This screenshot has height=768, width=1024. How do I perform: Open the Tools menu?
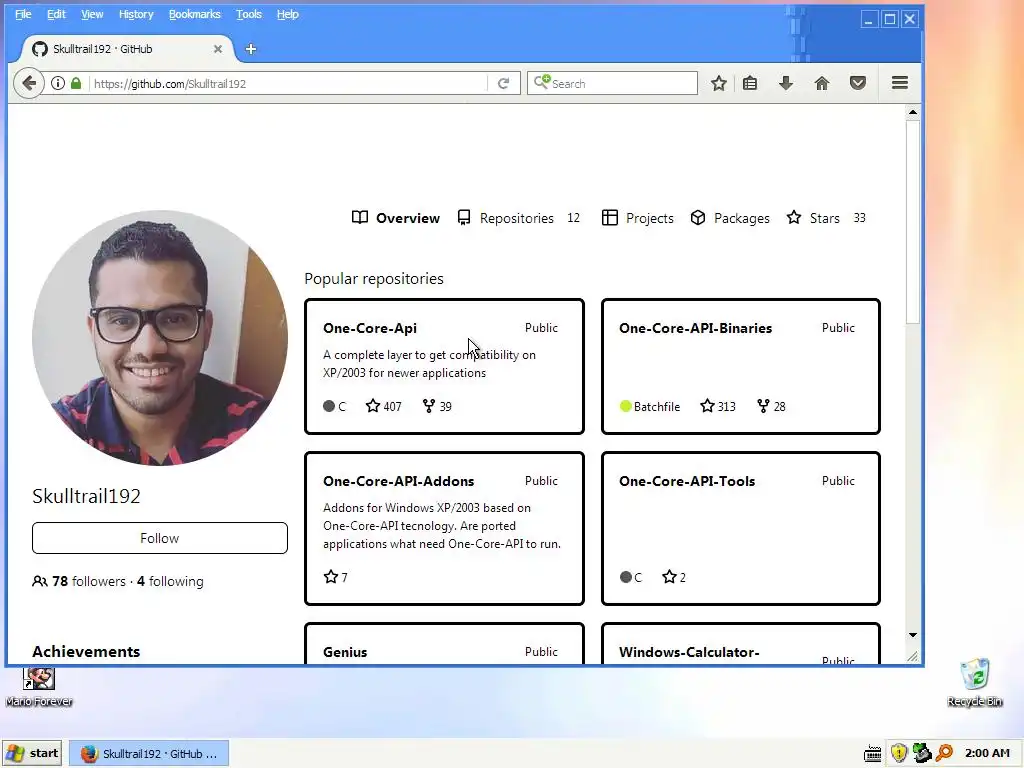pyautogui.click(x=249, y=14)
